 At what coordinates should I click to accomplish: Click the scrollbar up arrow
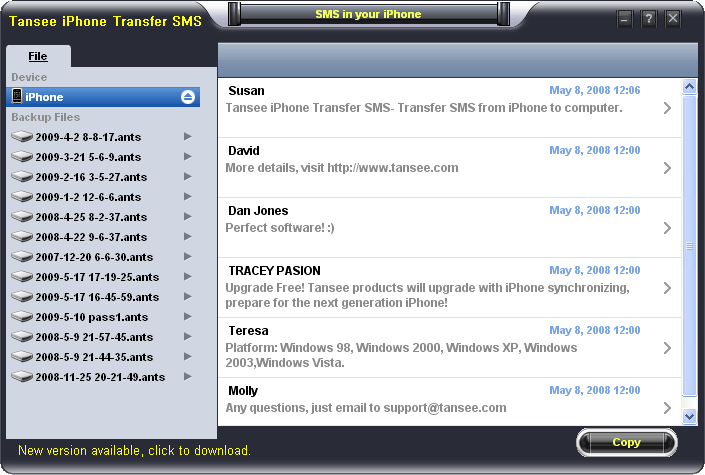[689, 86]
